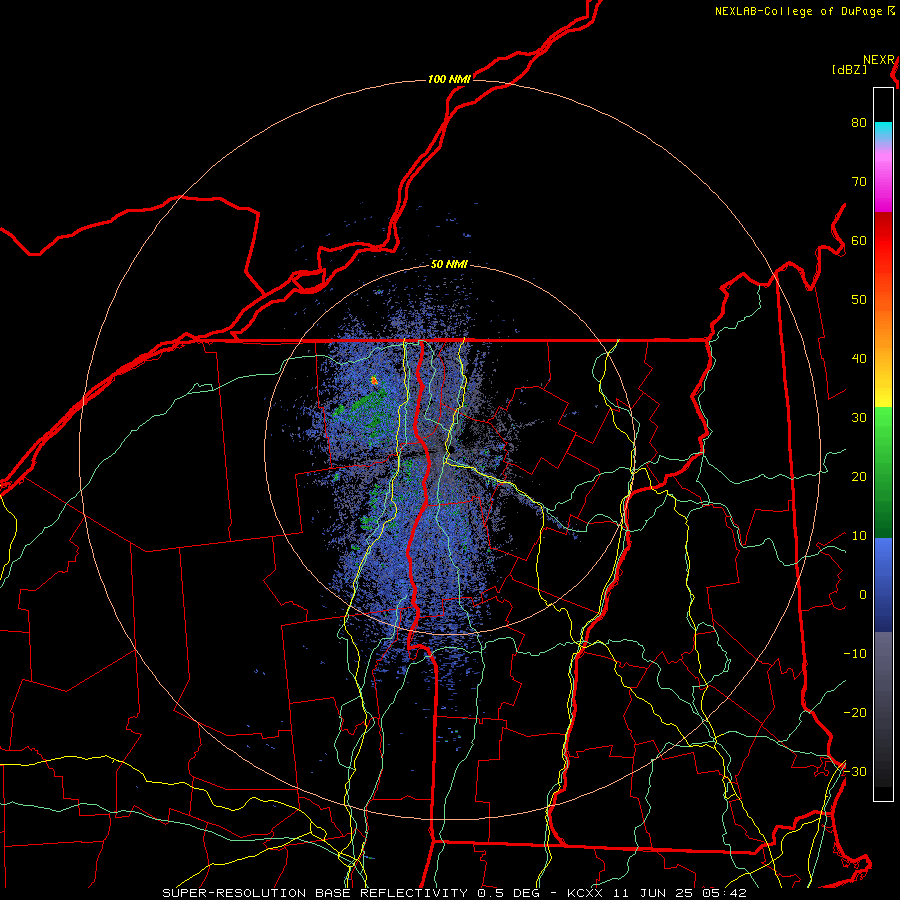Click the 50 value on the dBZ scale
The width and height of the screenshot is (900, 900).
tap(859, 300)
